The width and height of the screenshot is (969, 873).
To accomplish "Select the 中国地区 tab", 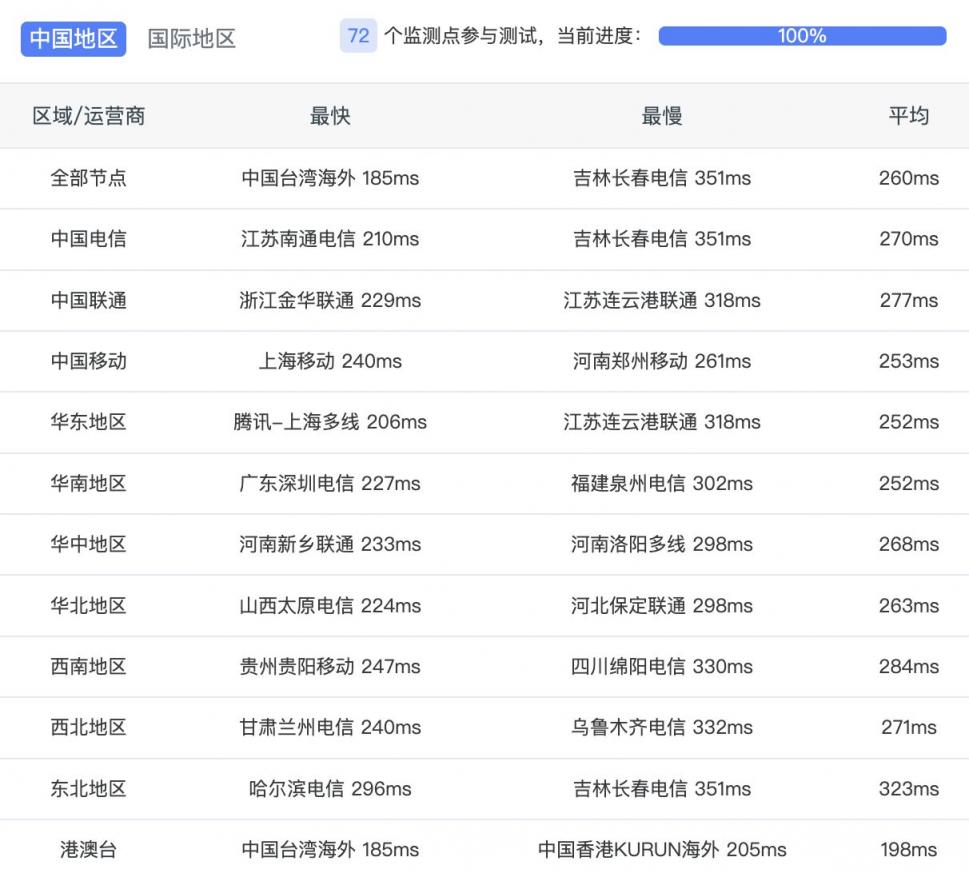I will pyautogui.click(x=73, y=38).
